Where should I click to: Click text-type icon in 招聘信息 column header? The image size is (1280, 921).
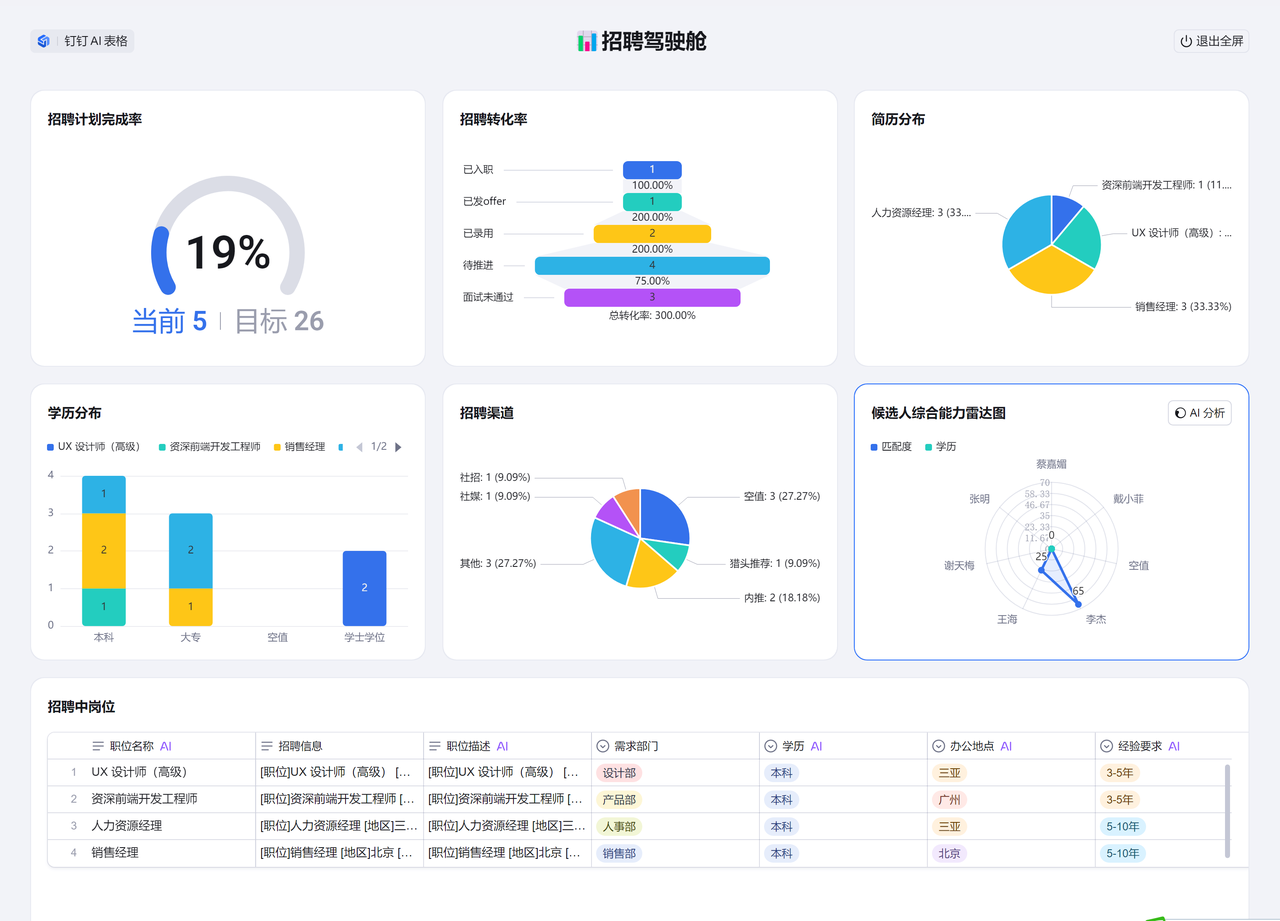(x=266, y=746)
